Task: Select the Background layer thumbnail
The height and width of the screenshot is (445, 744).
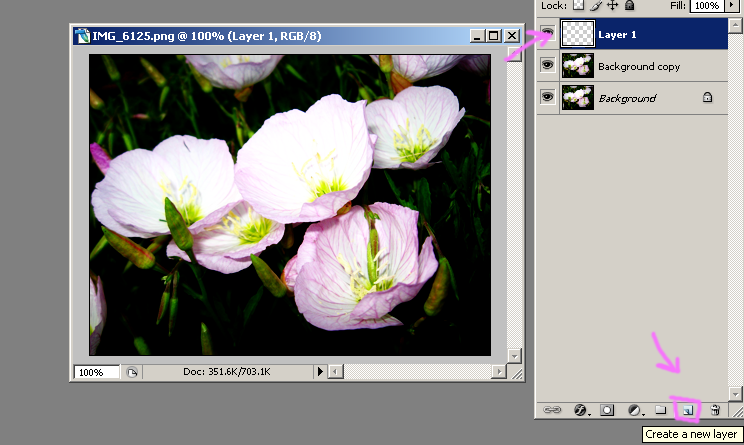Action: coord(577,97)
